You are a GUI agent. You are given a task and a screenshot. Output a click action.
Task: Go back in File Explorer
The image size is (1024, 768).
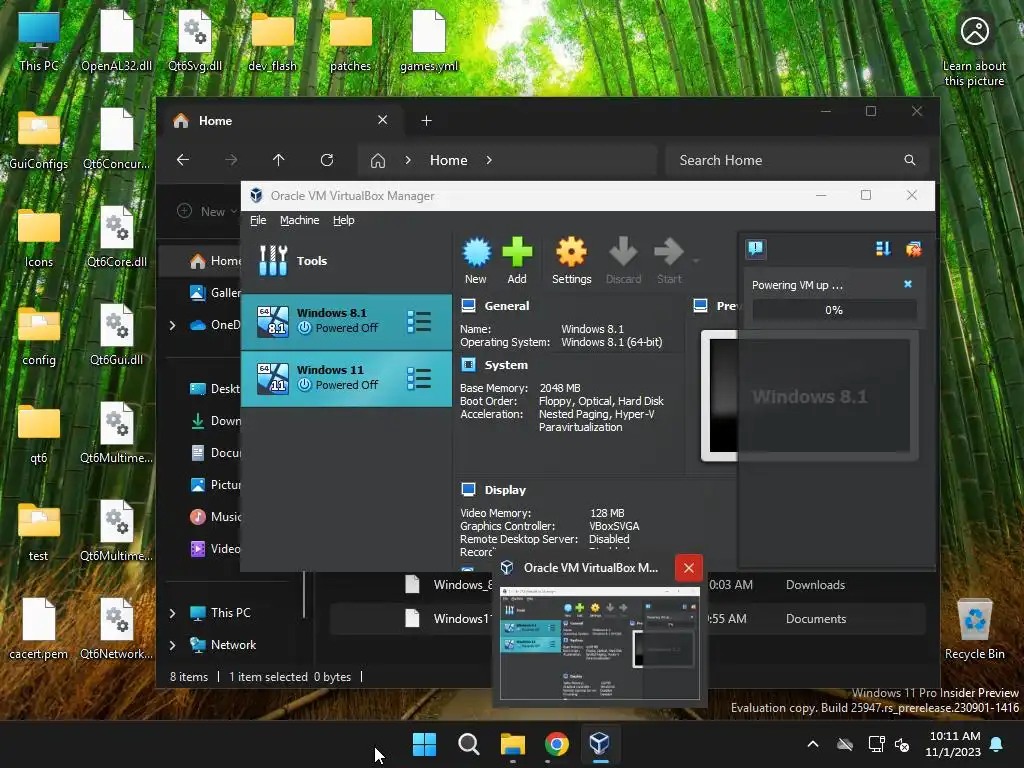[x=183, y=160]
